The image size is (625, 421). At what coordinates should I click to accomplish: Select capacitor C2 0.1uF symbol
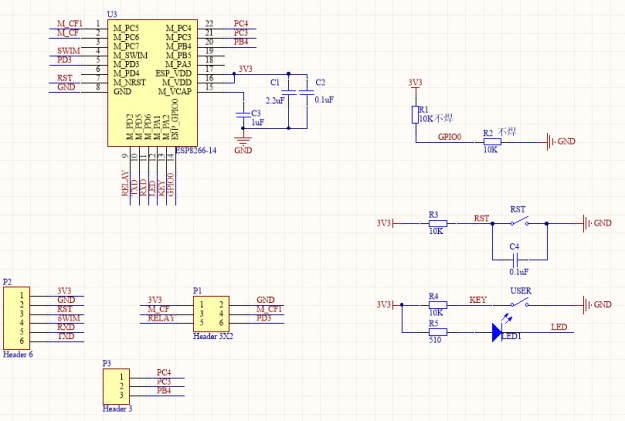(307, 92)
